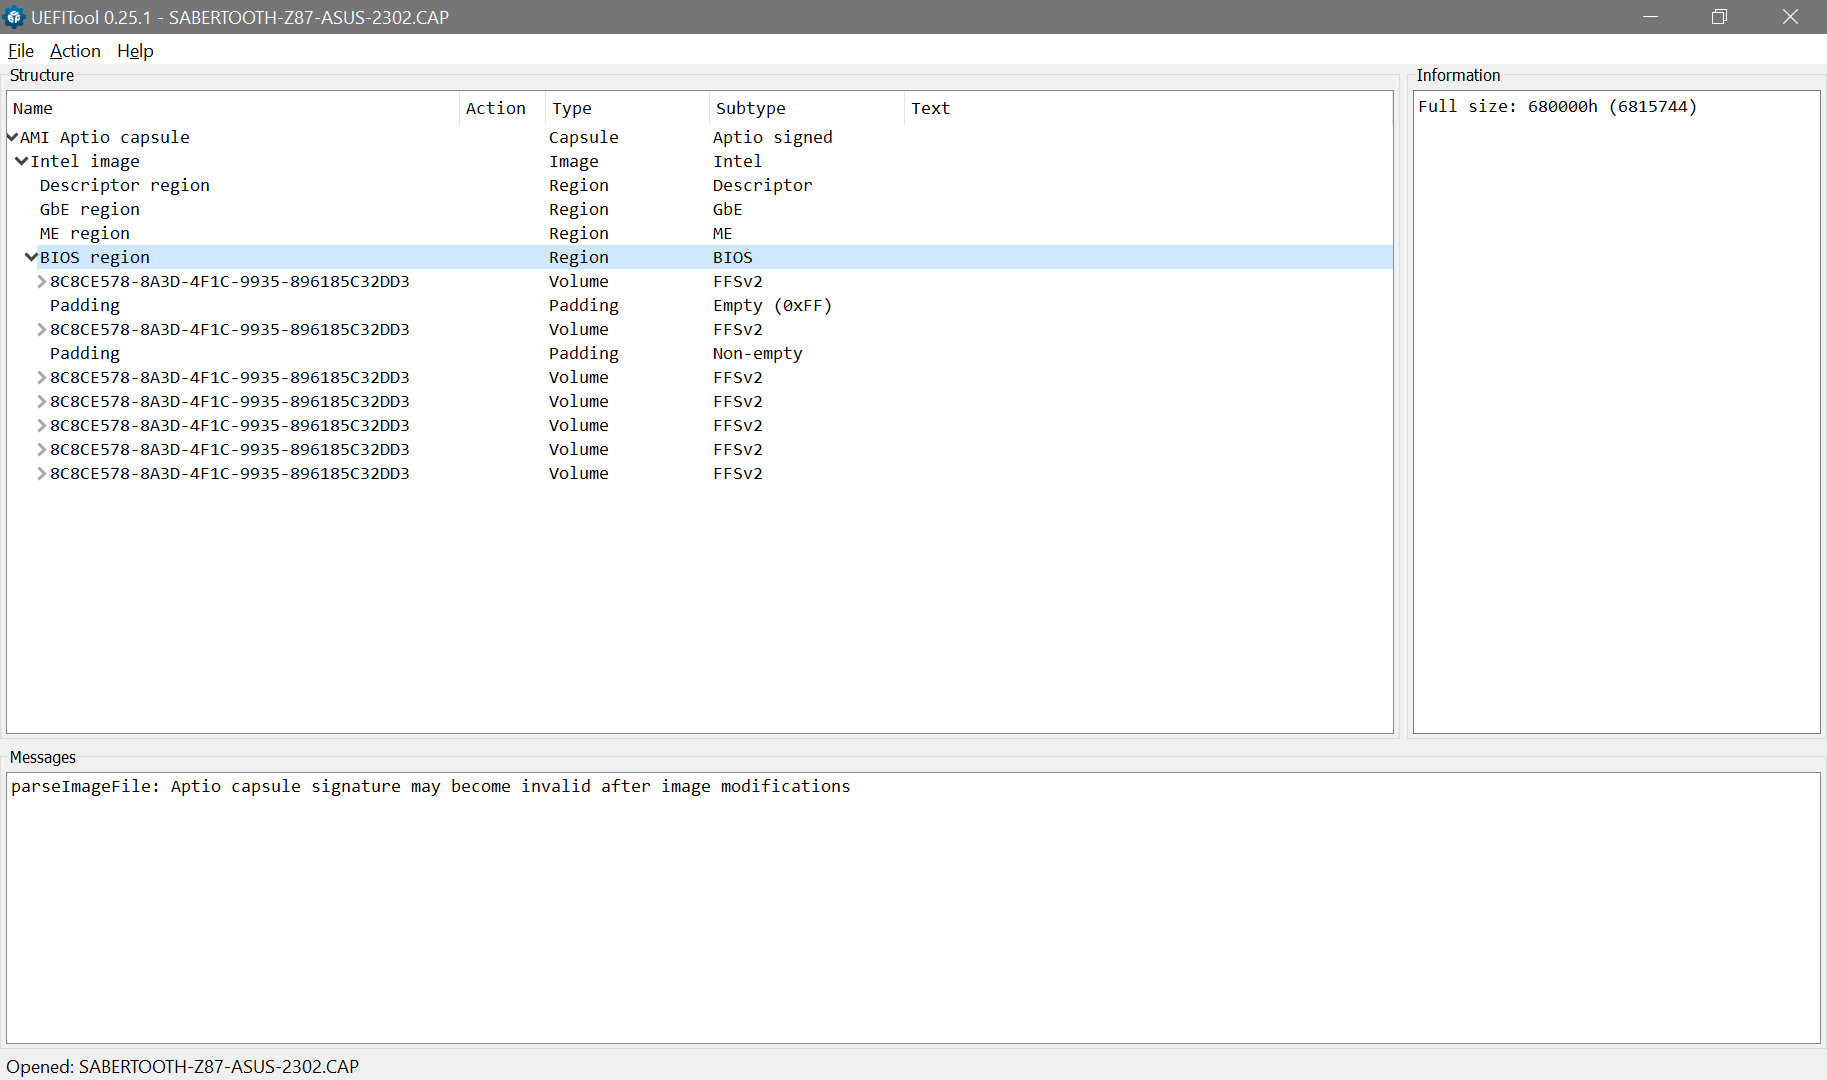Click the status bar Opened file text
The image size is (1827, 1080).
(183, 1067)
